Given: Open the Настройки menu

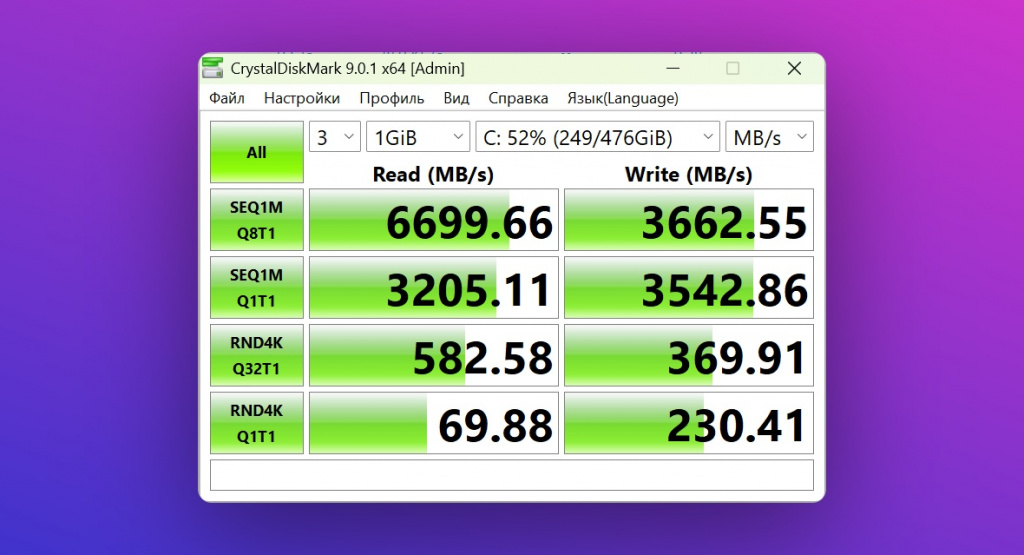Looking at the screenshot, I should pyautogui.click(x=301, y=98).
